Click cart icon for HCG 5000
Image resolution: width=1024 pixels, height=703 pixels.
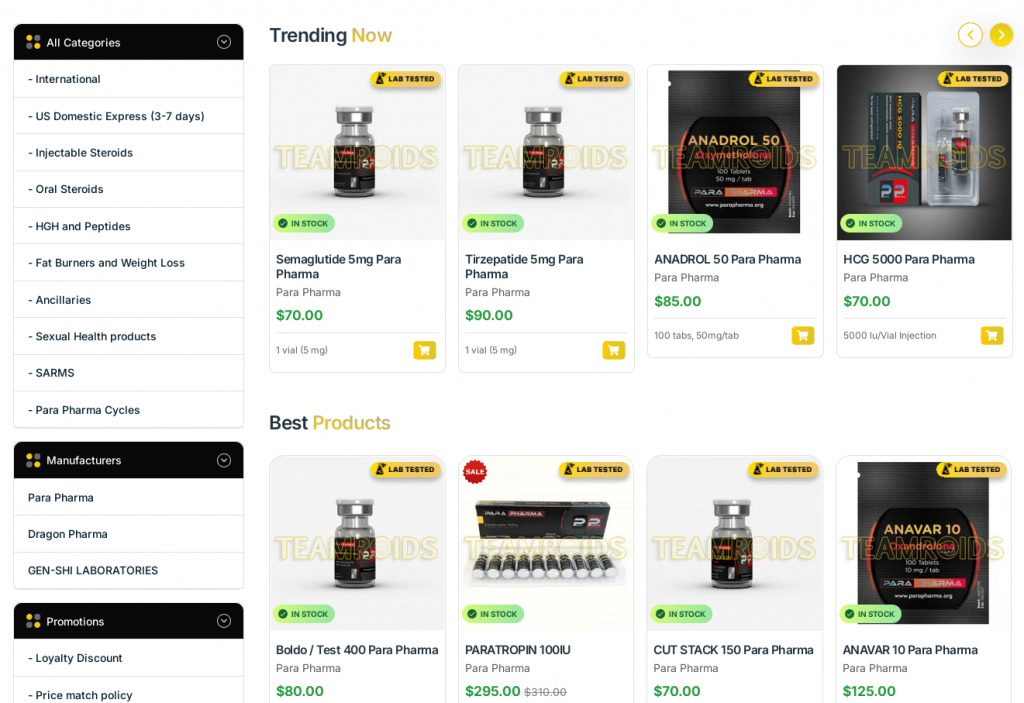coord(991,335)
